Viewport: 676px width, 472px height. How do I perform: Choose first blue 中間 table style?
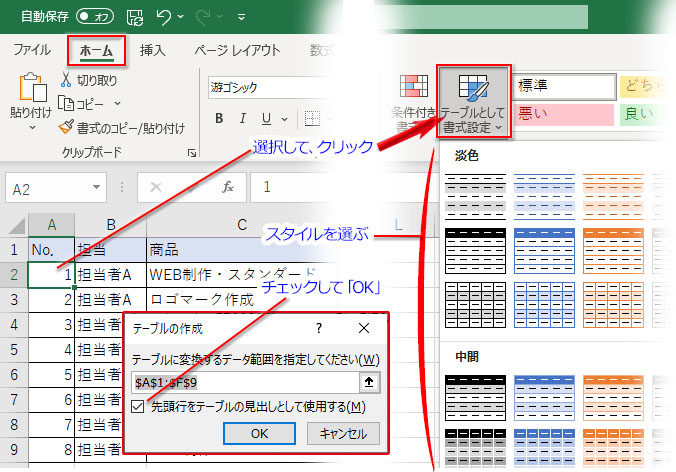click(544, 397)
